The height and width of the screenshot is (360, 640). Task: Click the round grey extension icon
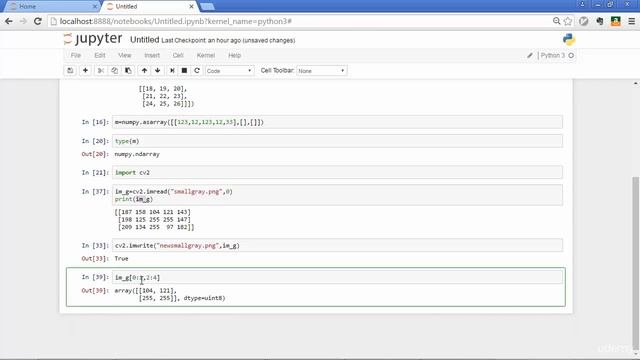point(584,21)
